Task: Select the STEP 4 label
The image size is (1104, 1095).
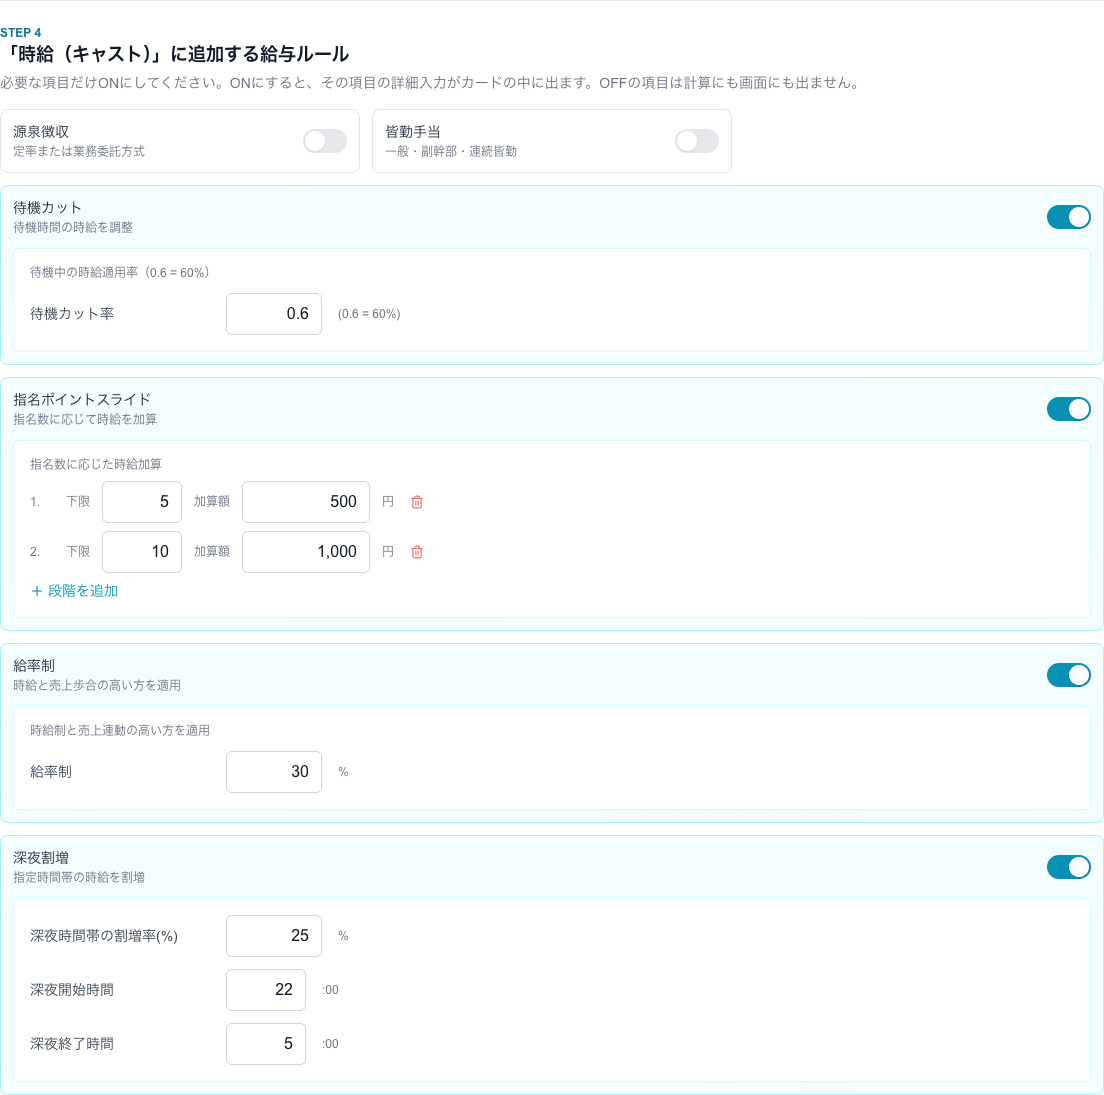Action: coord(20,32)
